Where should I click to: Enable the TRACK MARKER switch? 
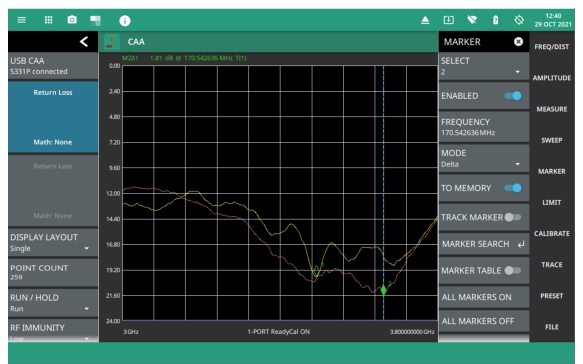[513, 217]
